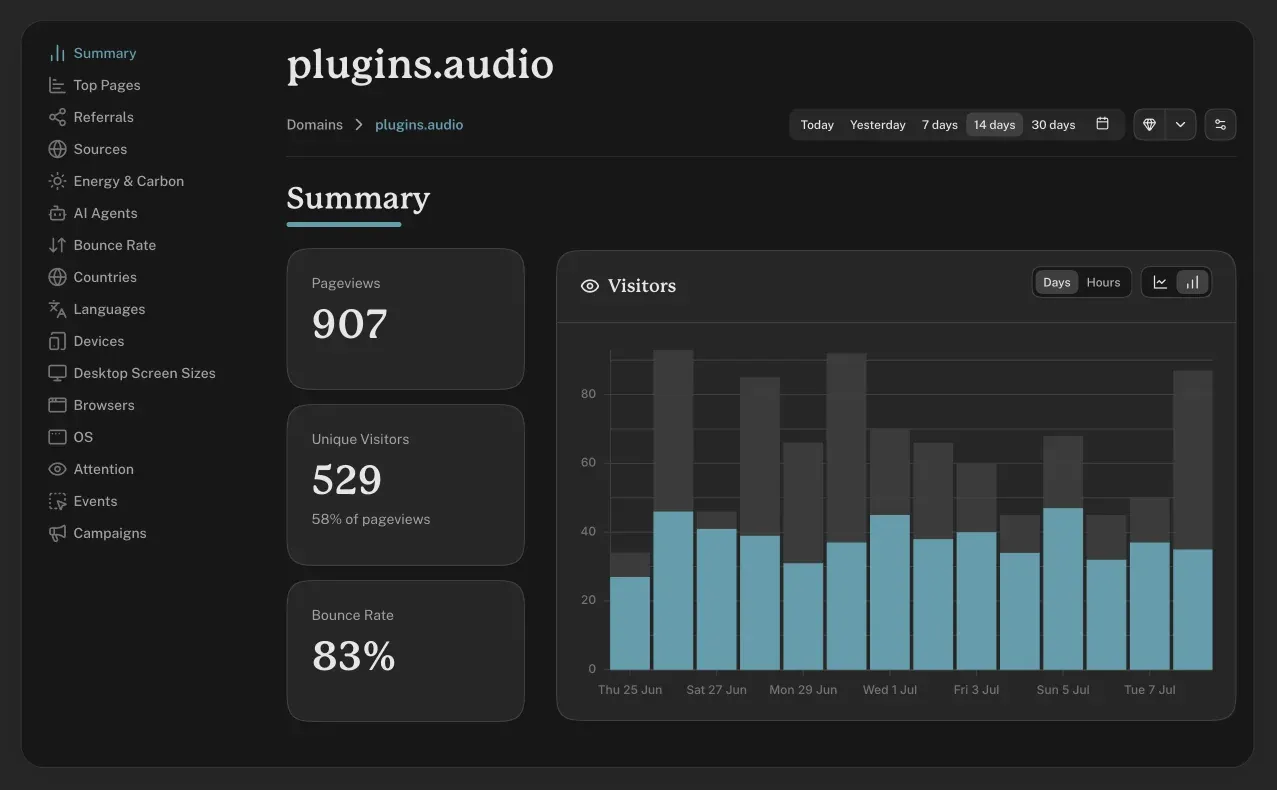Open the custom date calendar picker
This screenshot has height=790, width=1277.
1102,124
